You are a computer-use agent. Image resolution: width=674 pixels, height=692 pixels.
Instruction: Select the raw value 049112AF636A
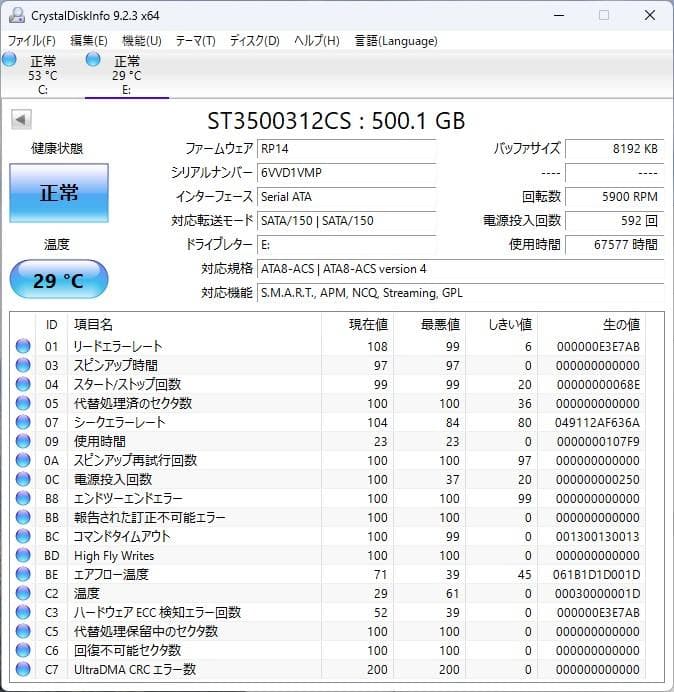[x=597, y=422]
